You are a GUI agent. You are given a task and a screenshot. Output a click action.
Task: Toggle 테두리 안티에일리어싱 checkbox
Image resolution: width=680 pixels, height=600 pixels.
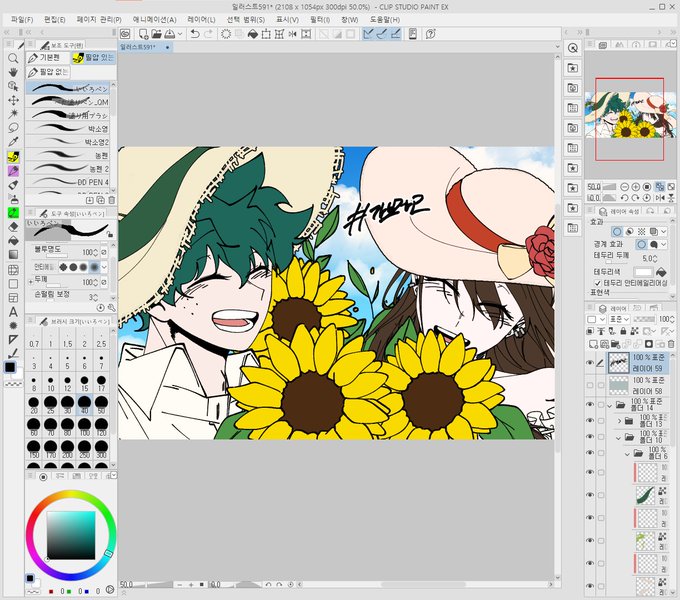click(598, 283)
